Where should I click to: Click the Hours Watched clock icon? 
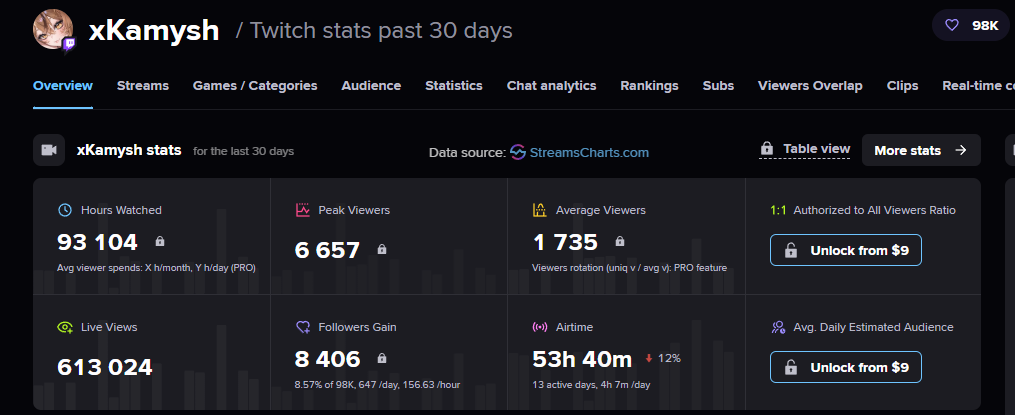[65, 210]
